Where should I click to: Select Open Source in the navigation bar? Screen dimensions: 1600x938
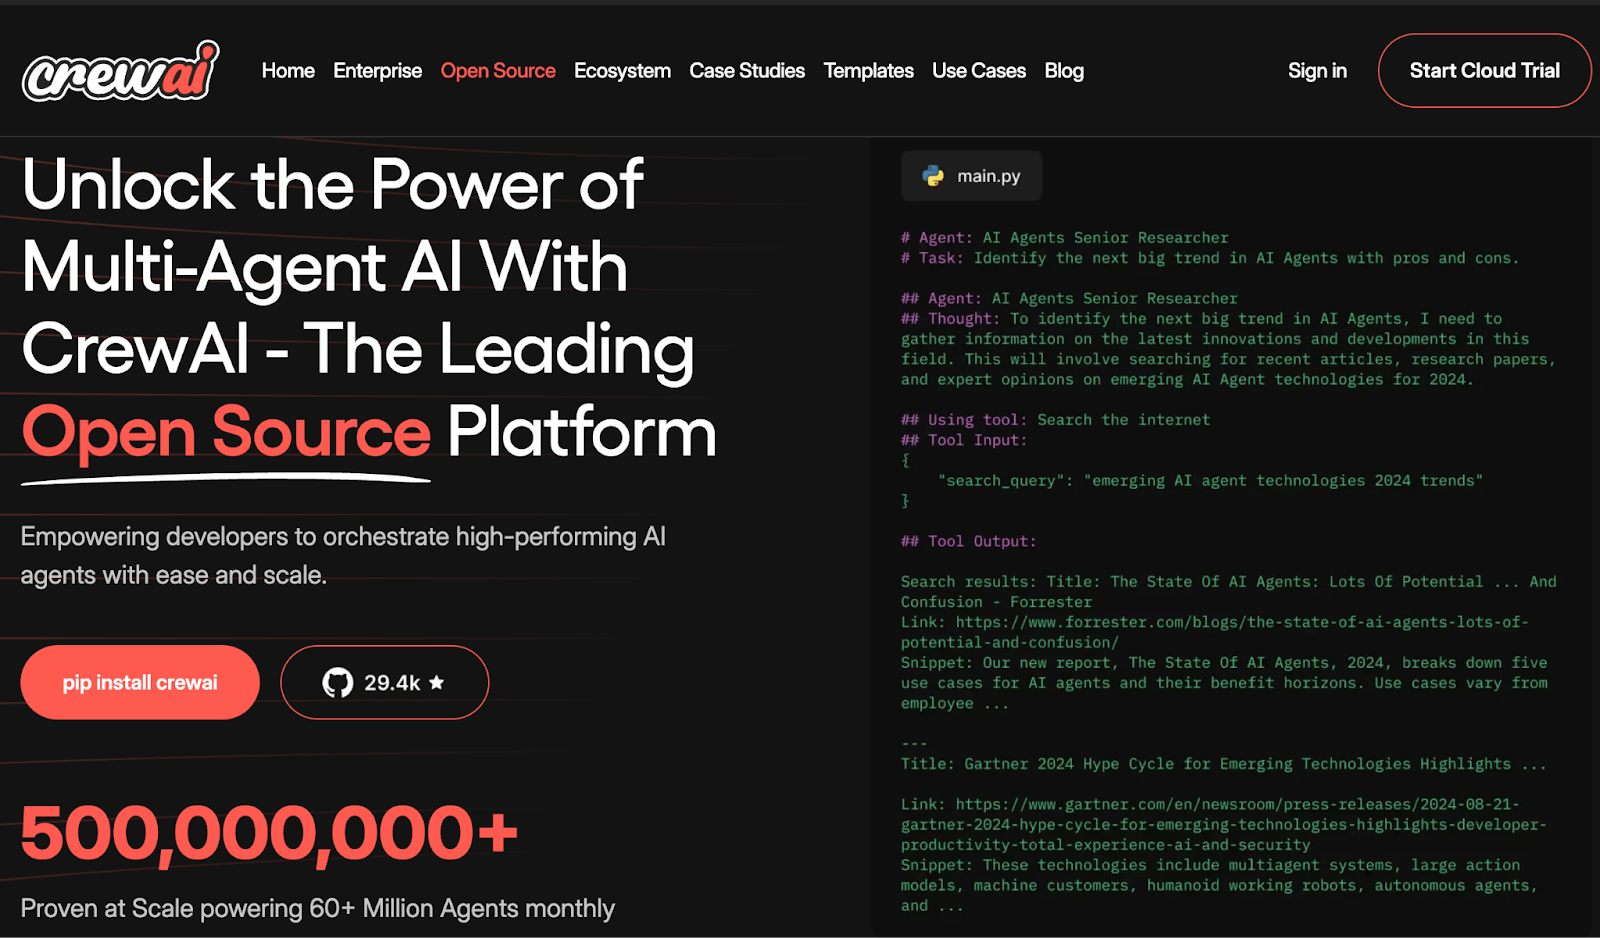(498, 71)
